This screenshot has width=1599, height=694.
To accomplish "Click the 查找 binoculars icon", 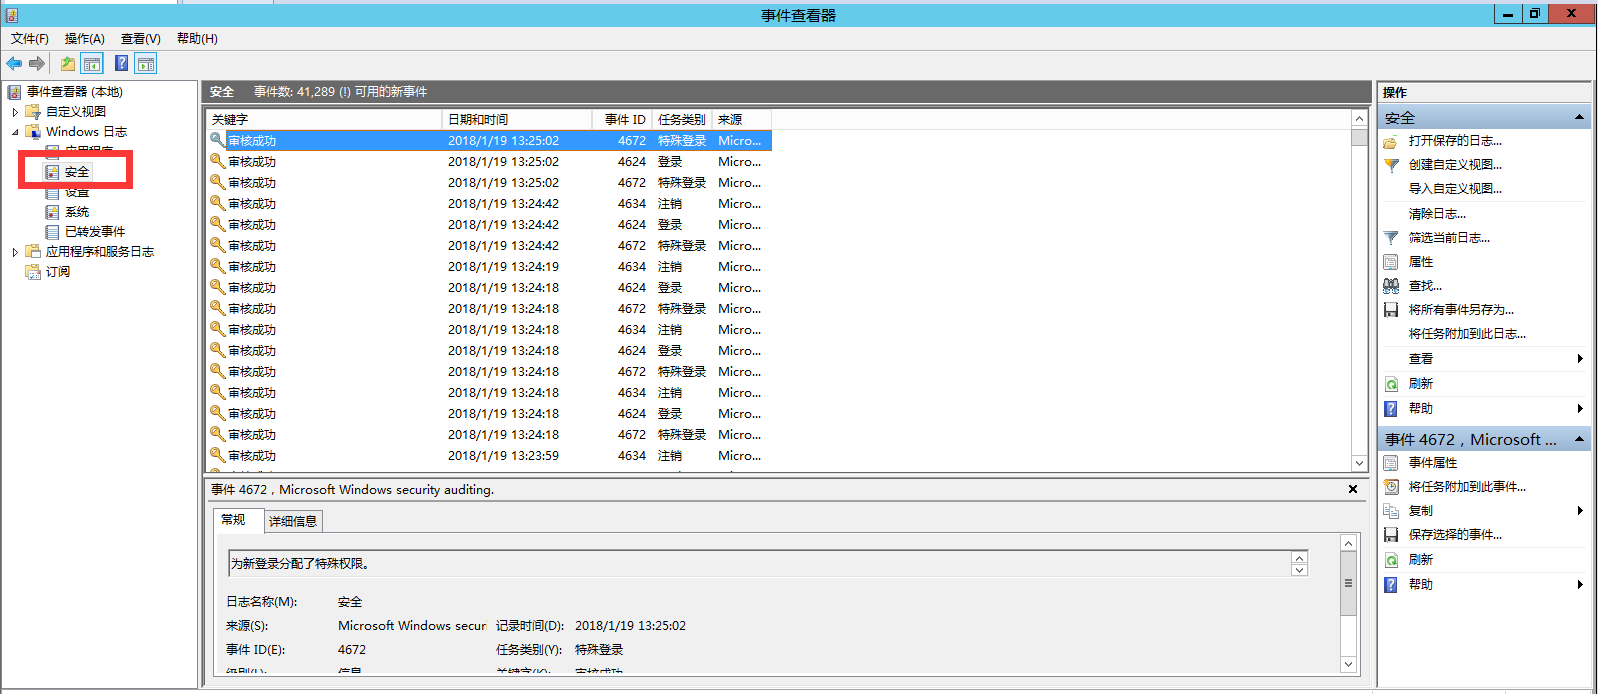I will 1391,286.
